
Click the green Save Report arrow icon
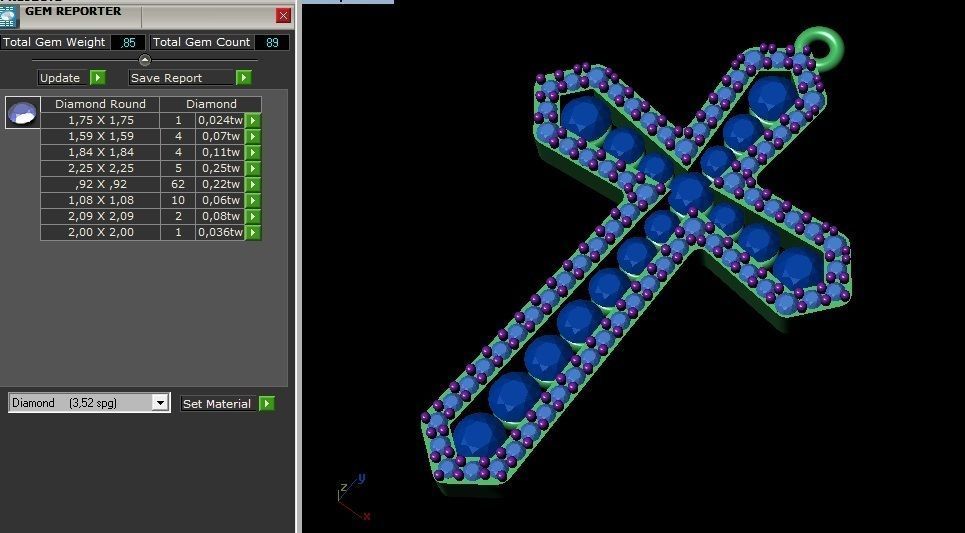click(244, 78)
